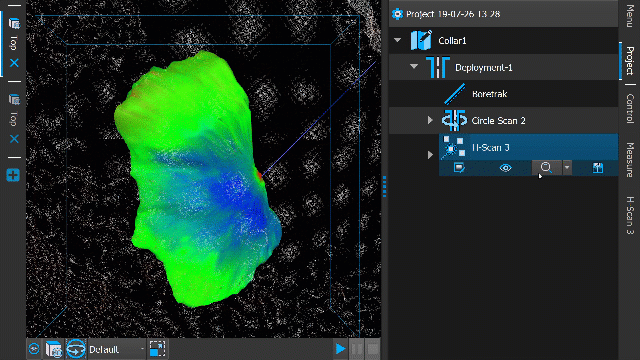Open the Default view mode dropdown
Viewport: 640px width, 360px height.
[x=116, y=349]
